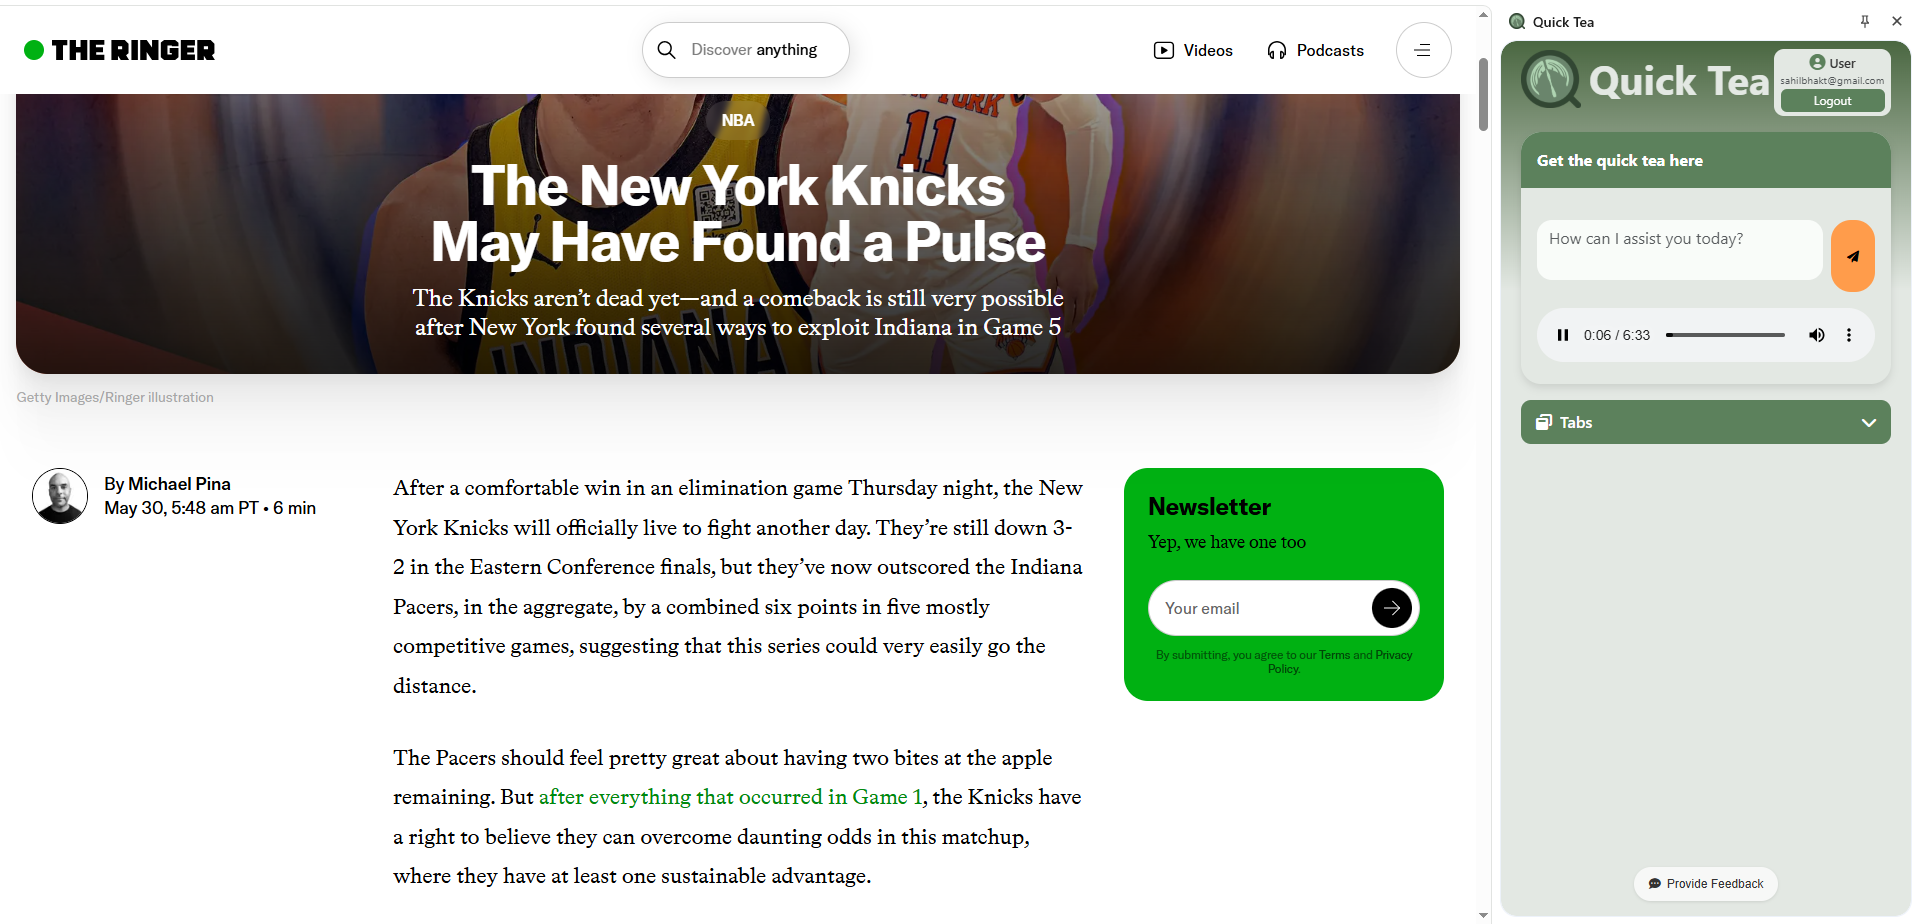Click the Provide Feedback button
1912x924 pixels.
click(1705, 884)
